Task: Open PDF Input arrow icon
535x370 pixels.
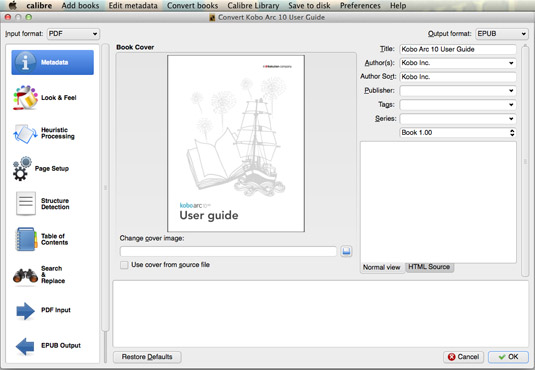Action: pos(26,311)
